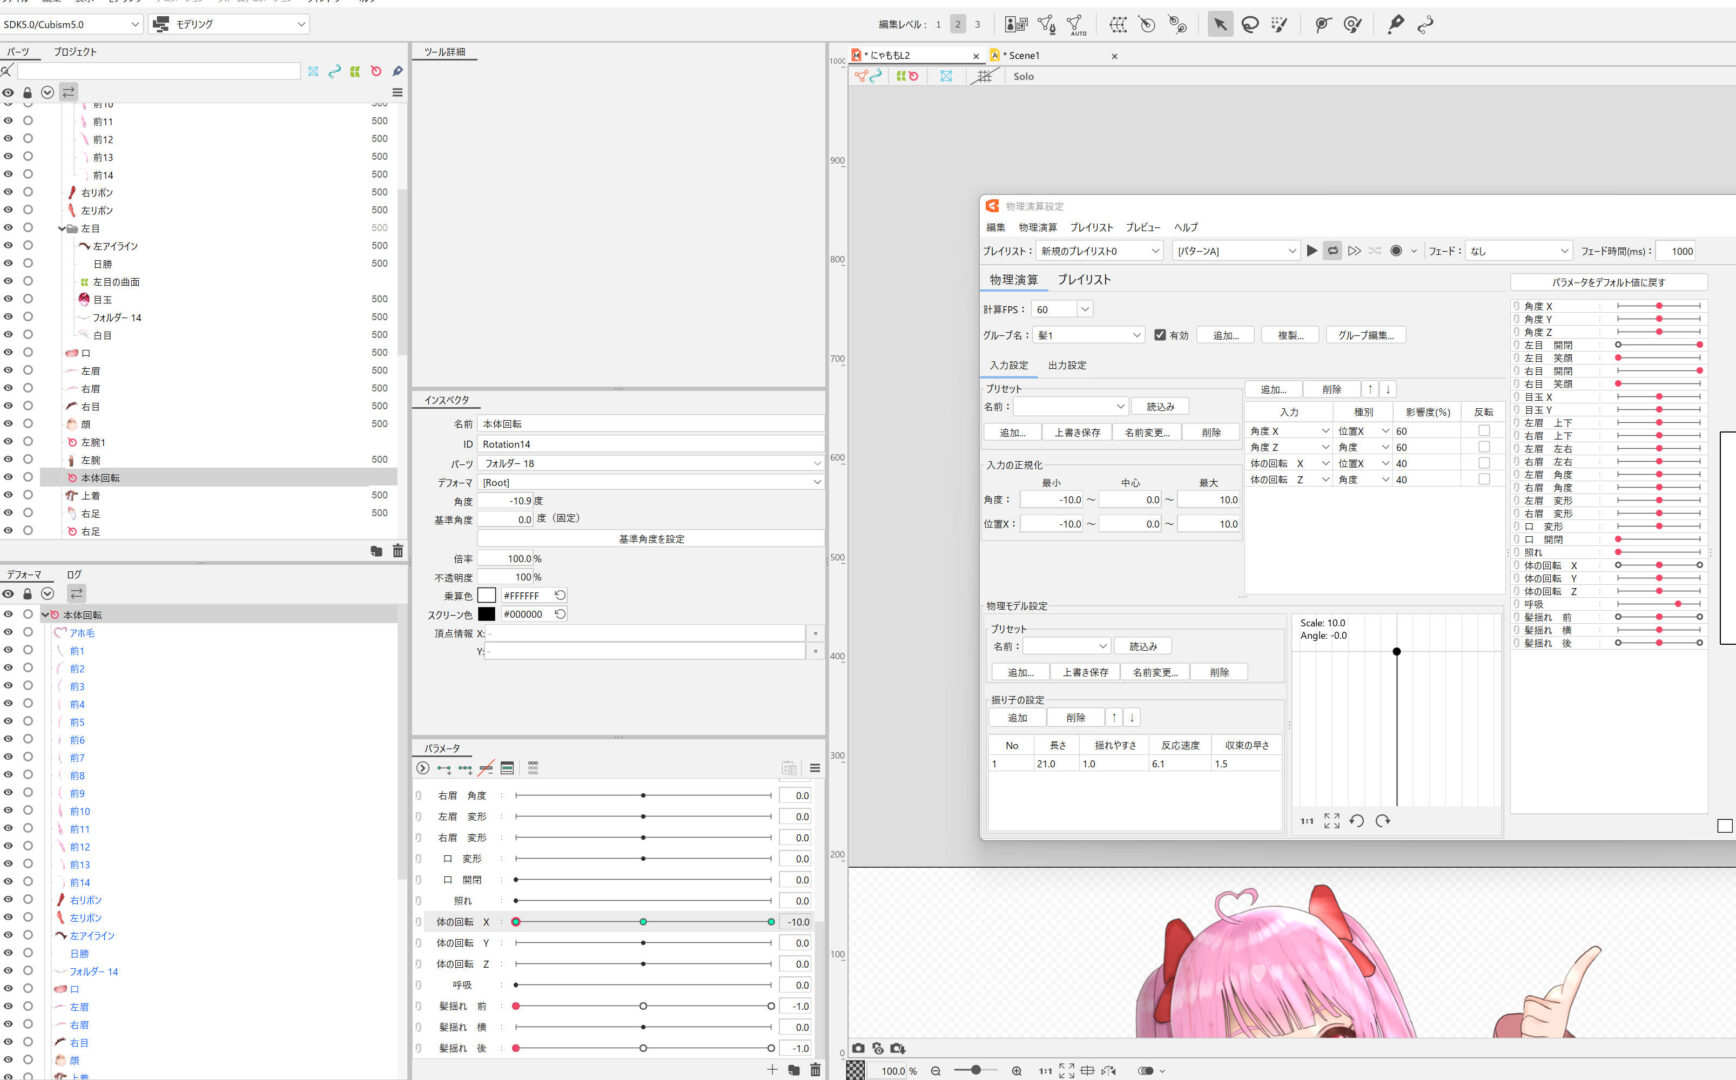Select the glue tool
Image resolution: width=1736 pixels, height=1080 pixels.
click(x=1323, y=24)
